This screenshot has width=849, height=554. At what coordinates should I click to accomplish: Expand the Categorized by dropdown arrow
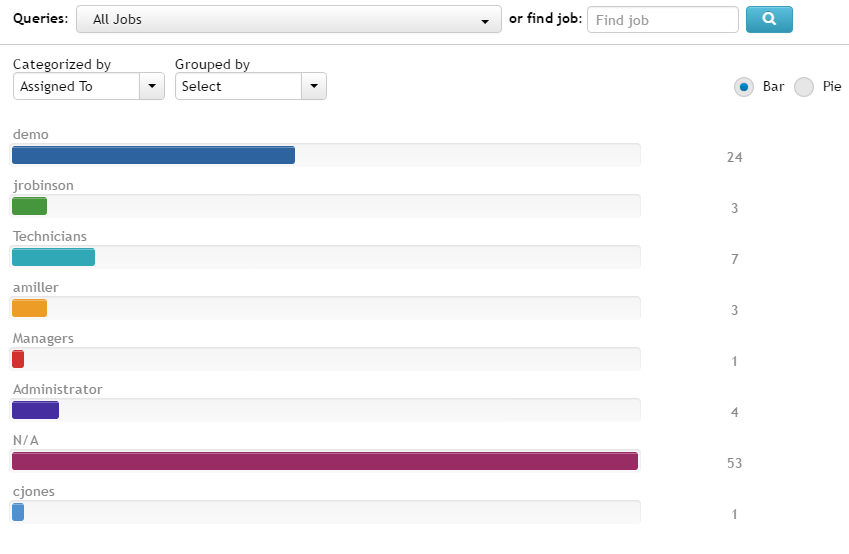click(152, 86)
